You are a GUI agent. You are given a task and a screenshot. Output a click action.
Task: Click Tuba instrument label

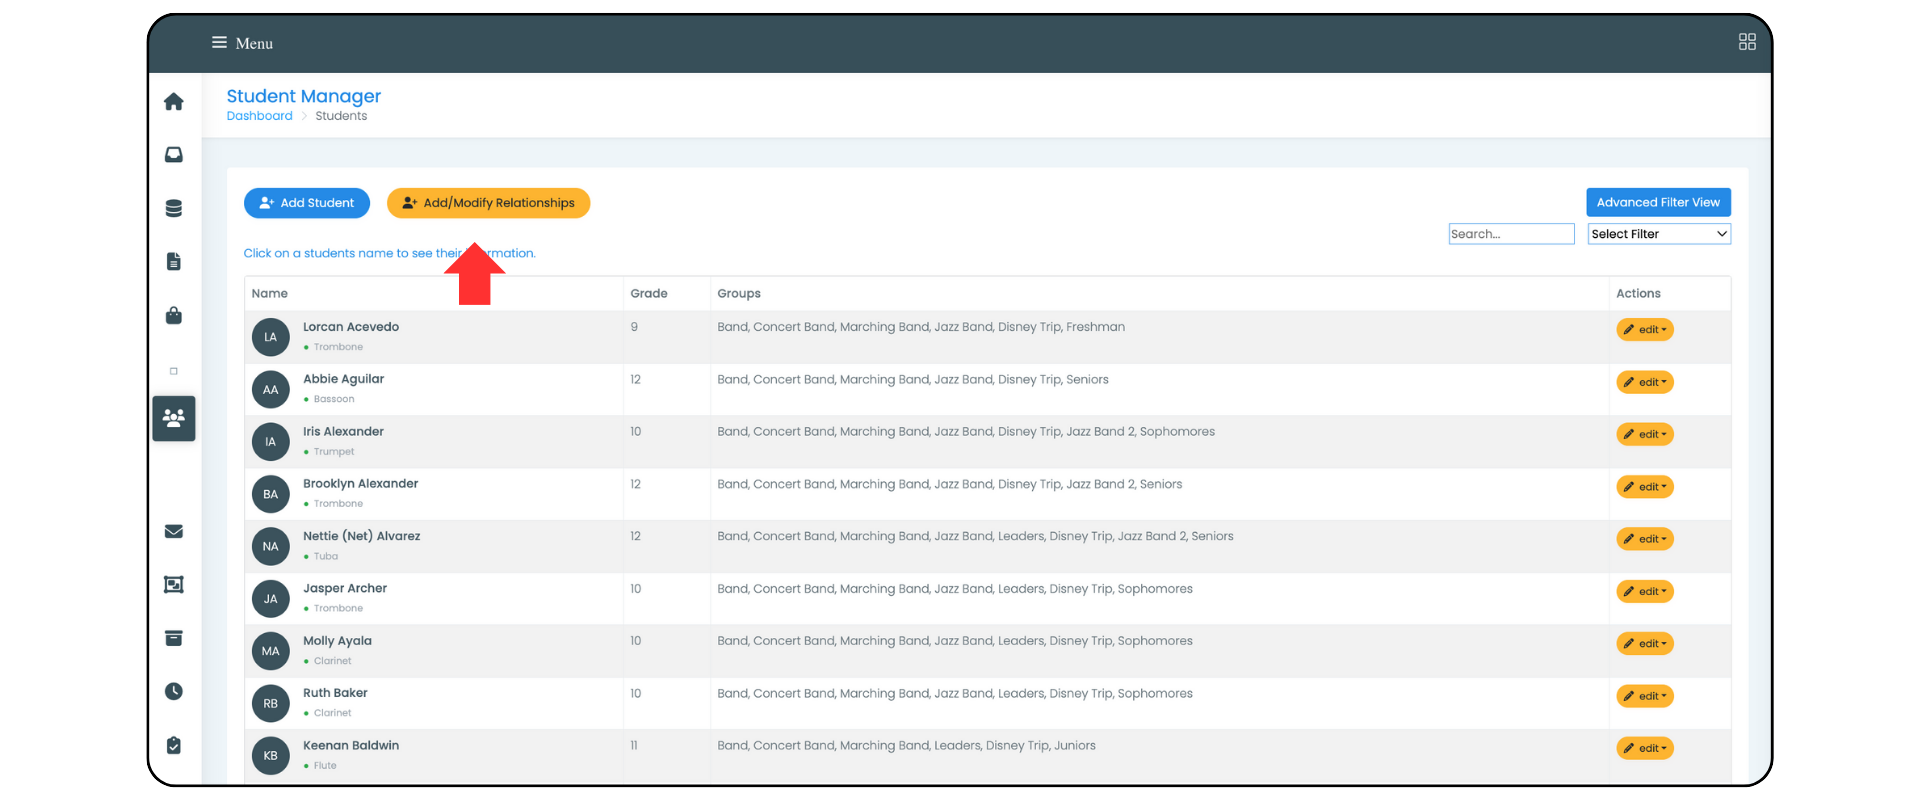pos(326,556)
